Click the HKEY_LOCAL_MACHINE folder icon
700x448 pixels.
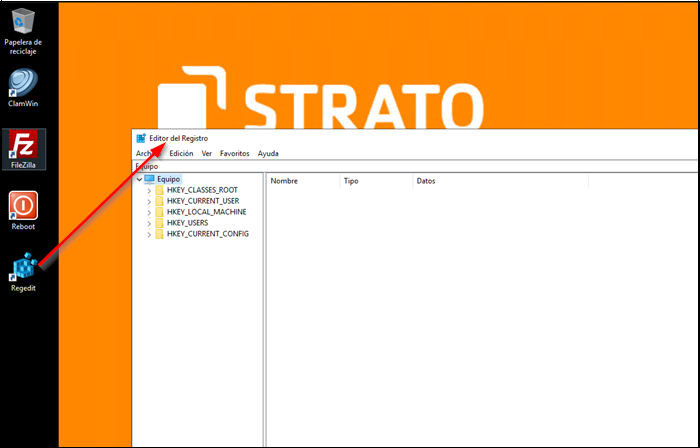click(x=159, y=212)
